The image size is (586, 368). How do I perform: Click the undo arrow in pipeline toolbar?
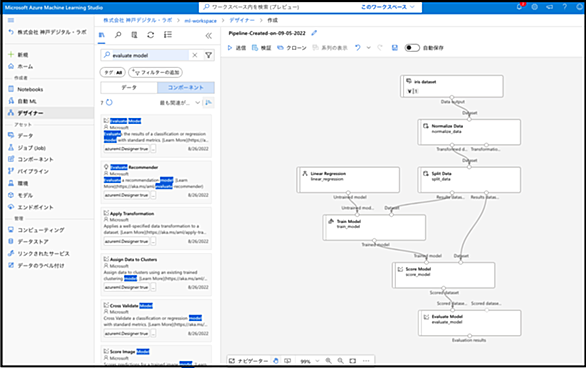coord(358,48)
